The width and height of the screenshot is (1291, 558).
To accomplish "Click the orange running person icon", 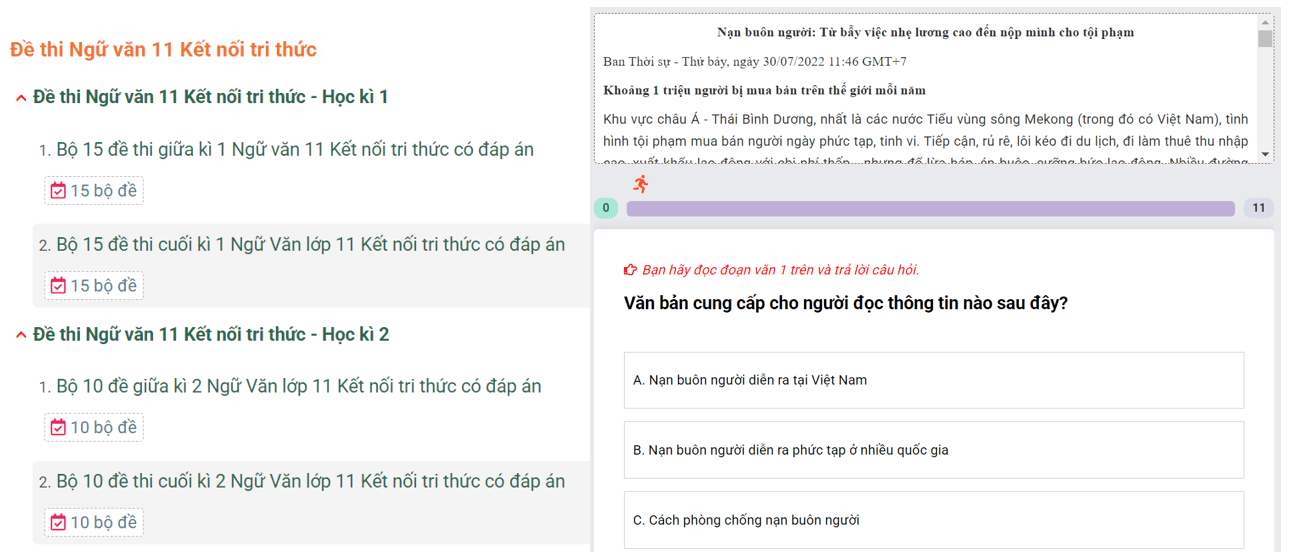I will click(x=641, y=183).
